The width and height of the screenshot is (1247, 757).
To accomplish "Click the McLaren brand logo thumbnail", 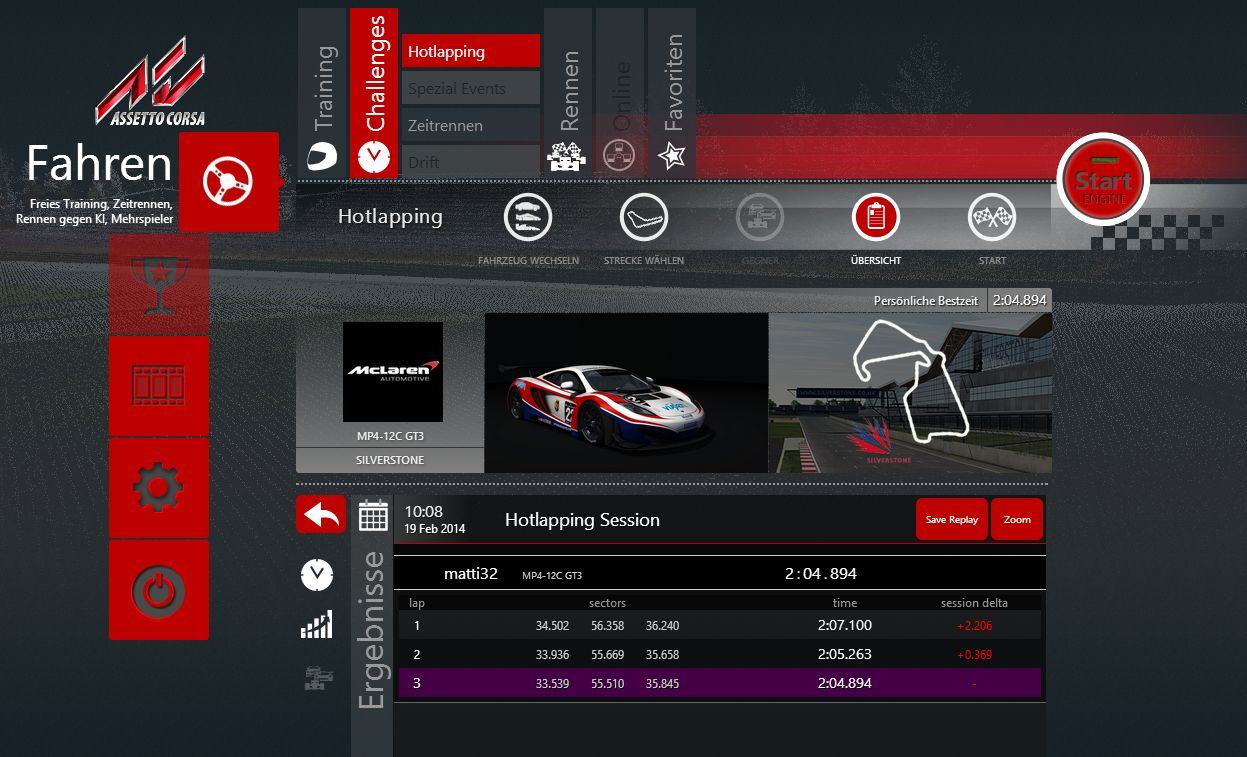I will [x=393, y=371].
